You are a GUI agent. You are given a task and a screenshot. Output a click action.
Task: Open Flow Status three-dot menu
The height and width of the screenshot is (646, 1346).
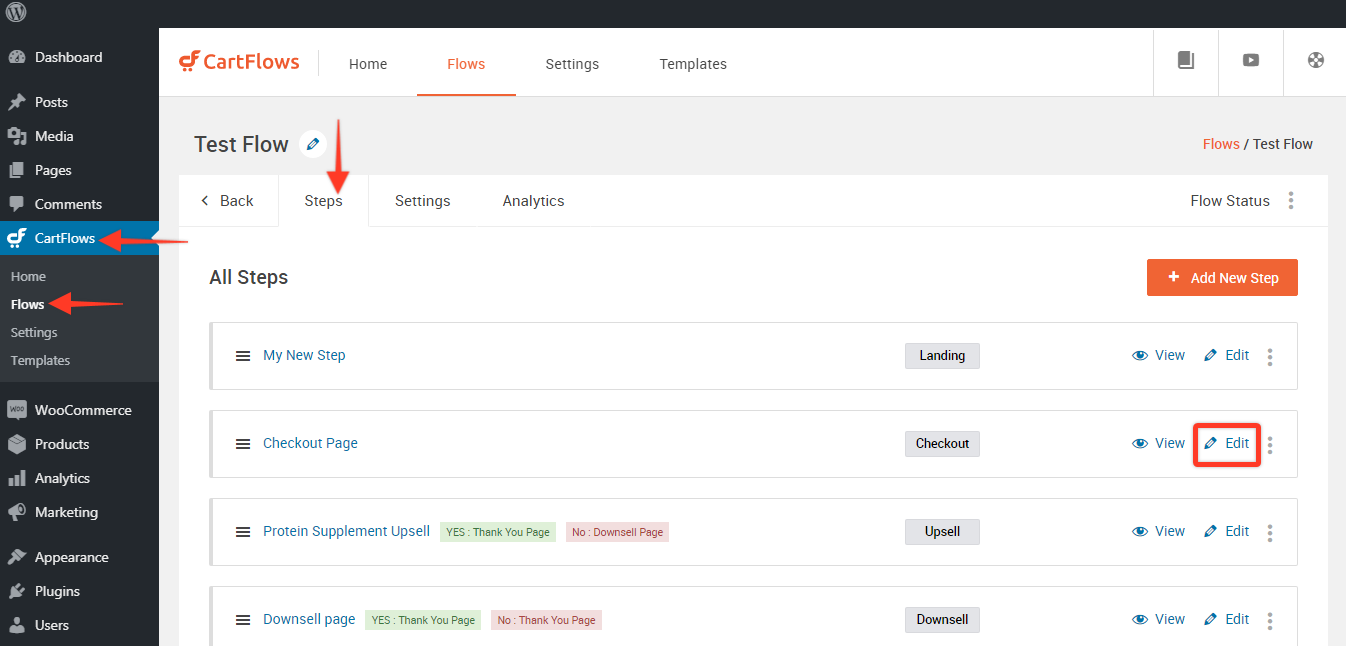click(1291, 201)
